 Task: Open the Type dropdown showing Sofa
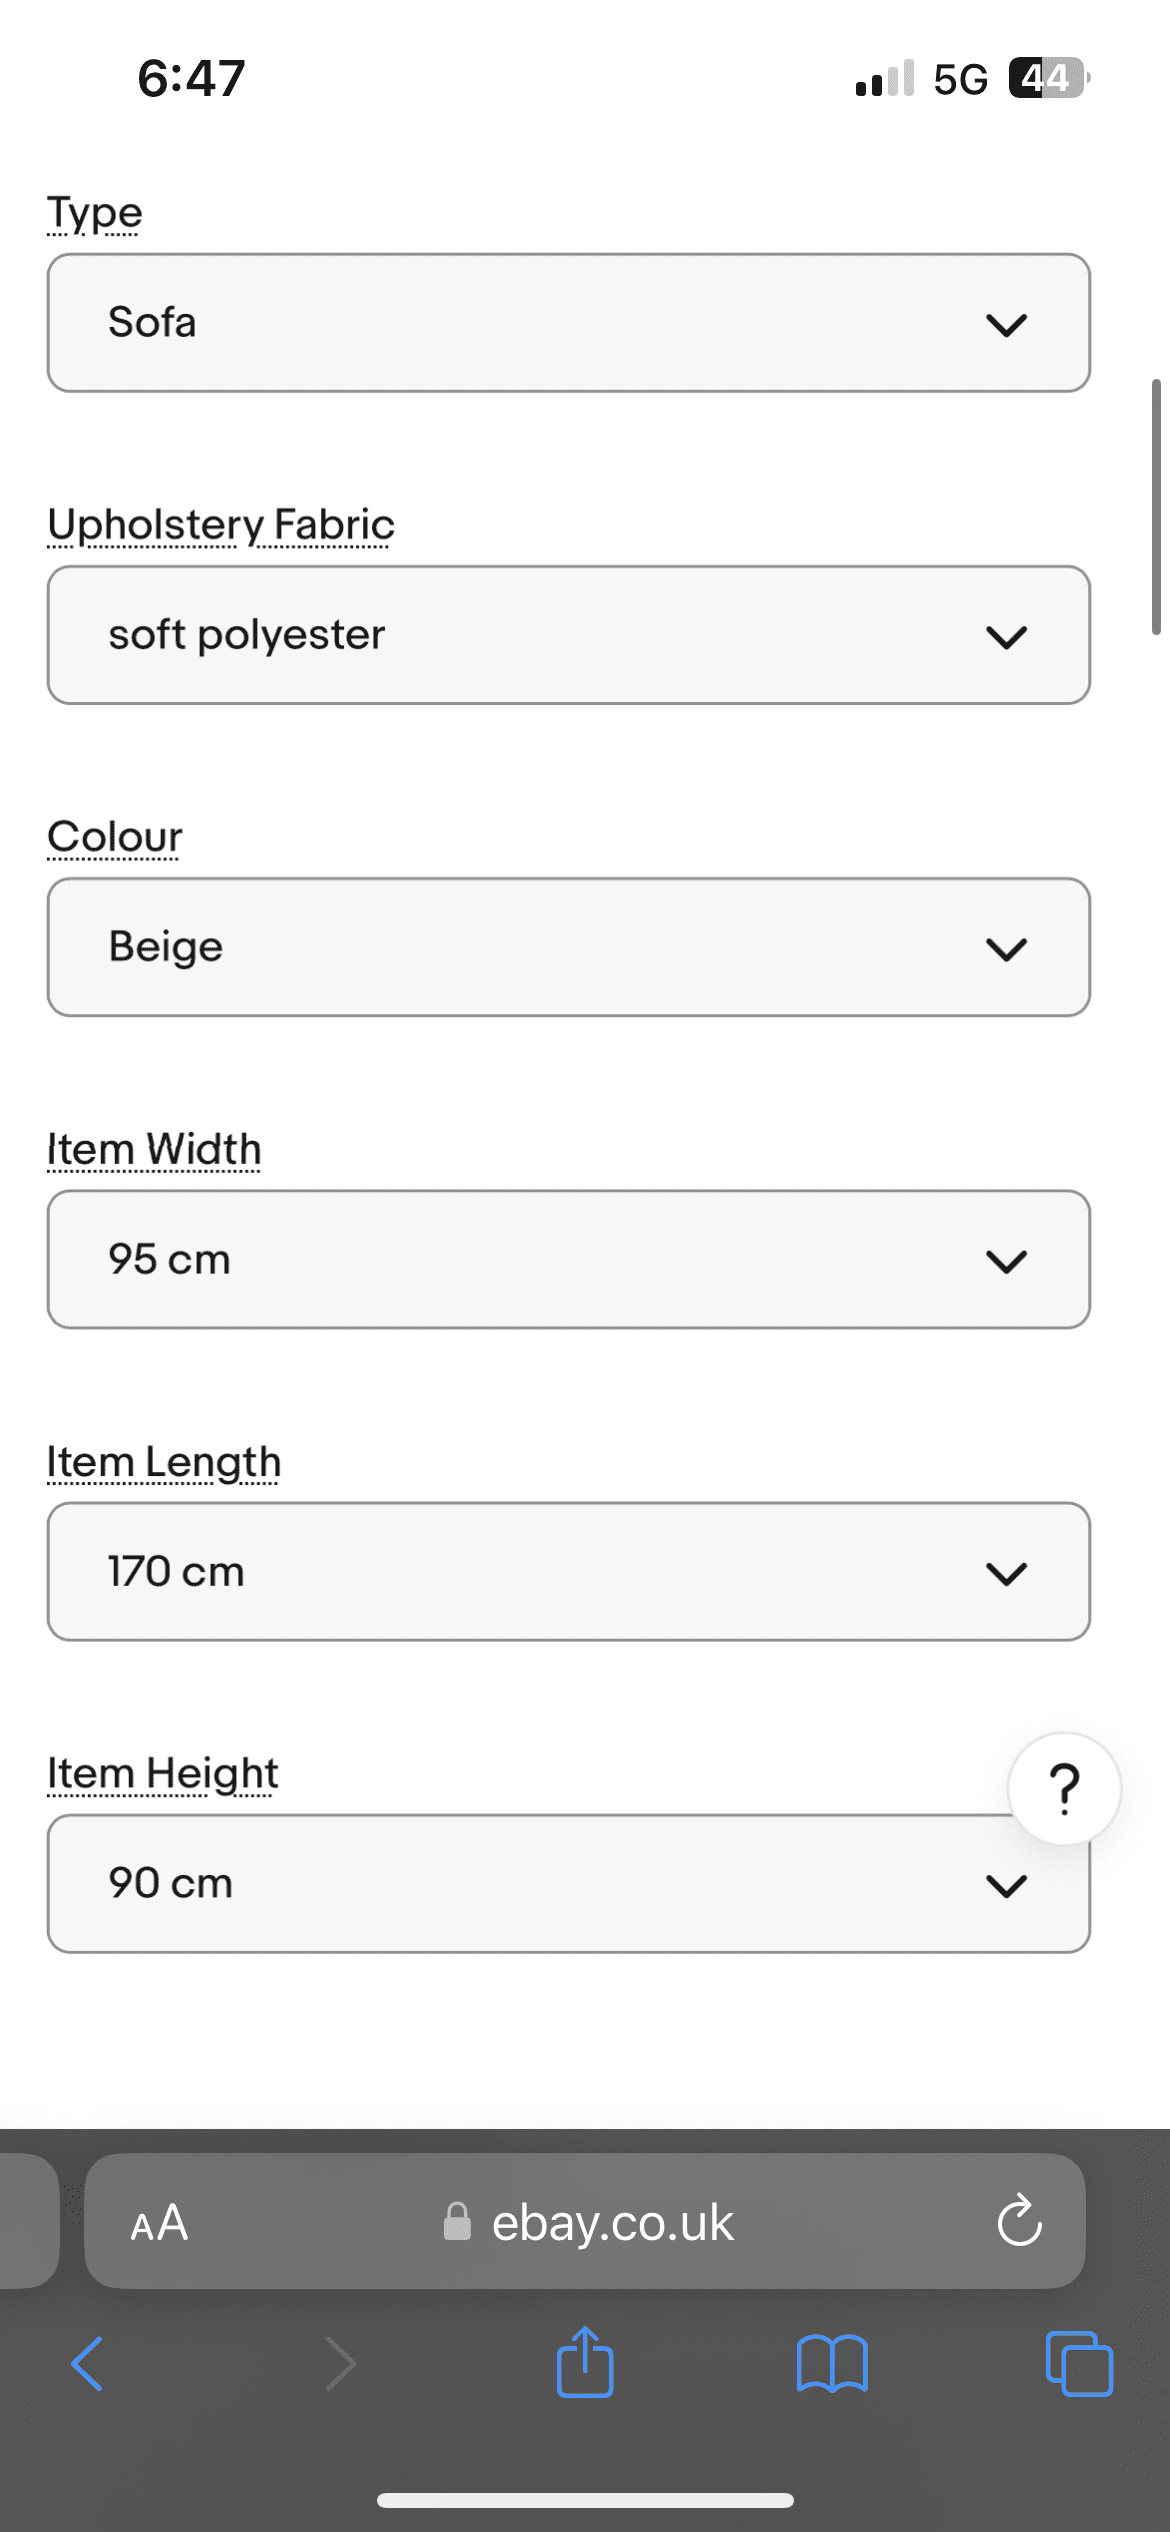569,323
